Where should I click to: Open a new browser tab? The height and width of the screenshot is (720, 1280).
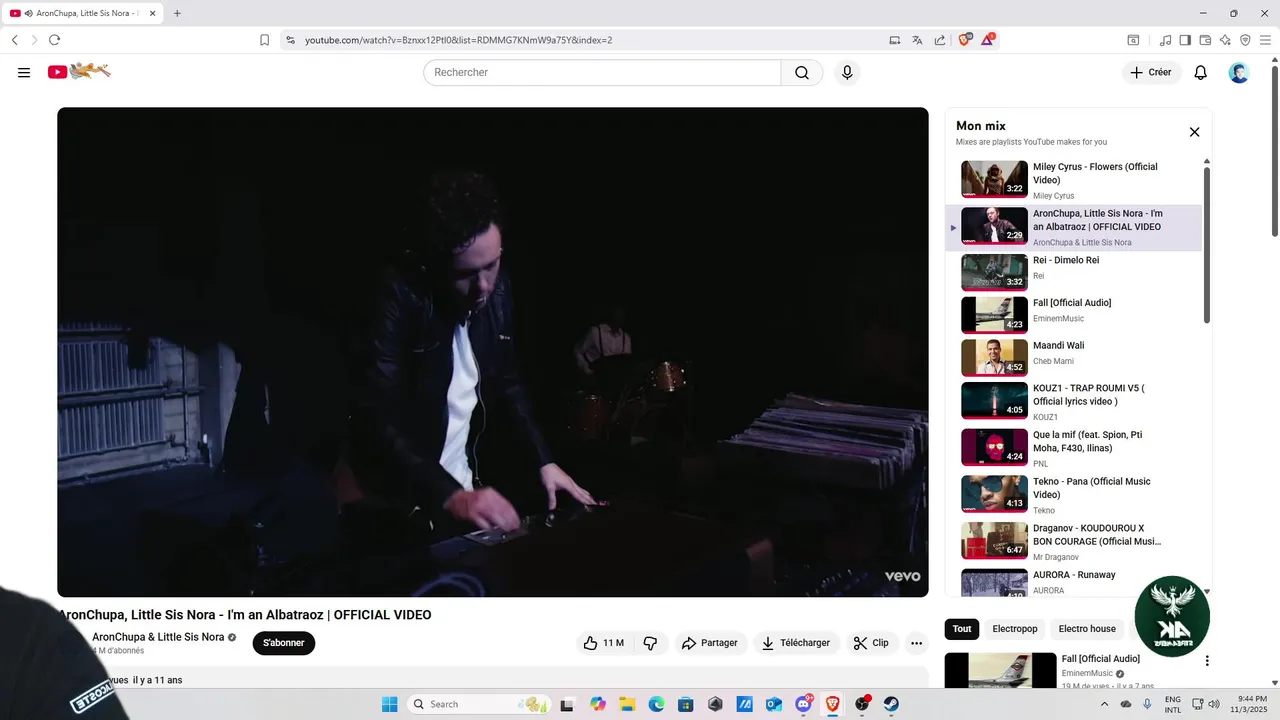(177, 13)
